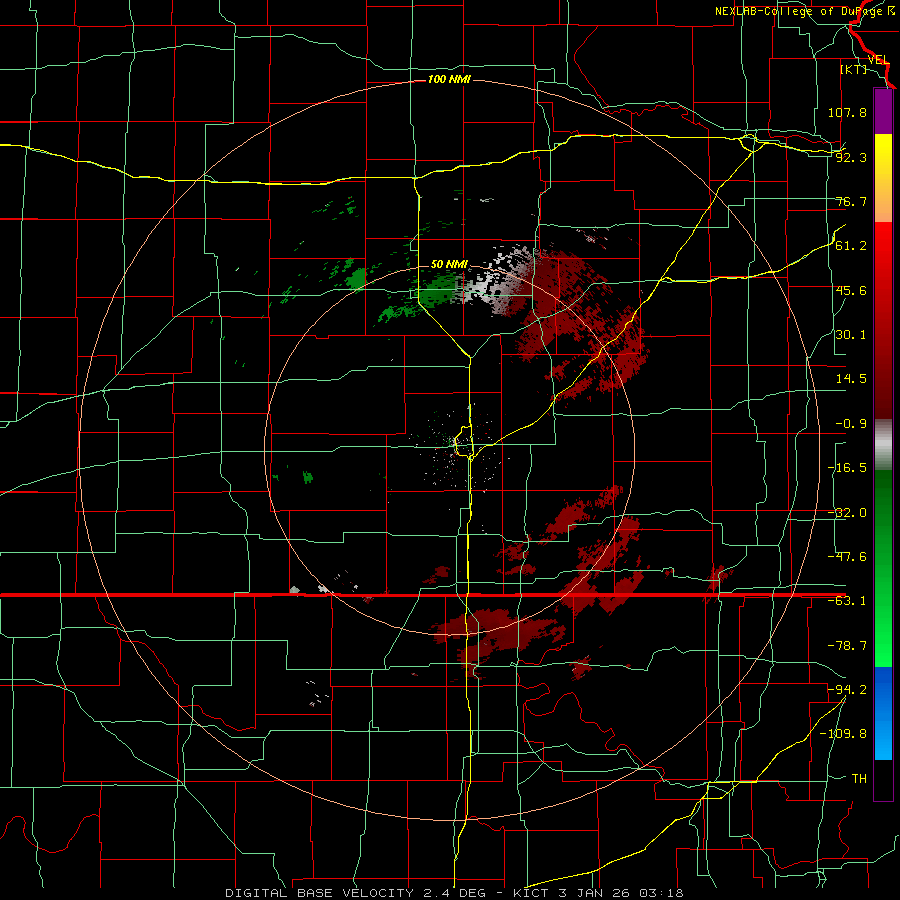The image size is (900, 900).
Task: Click the 100 NMI range ring label
Action: pyautogui.click(x=449, y=79)
